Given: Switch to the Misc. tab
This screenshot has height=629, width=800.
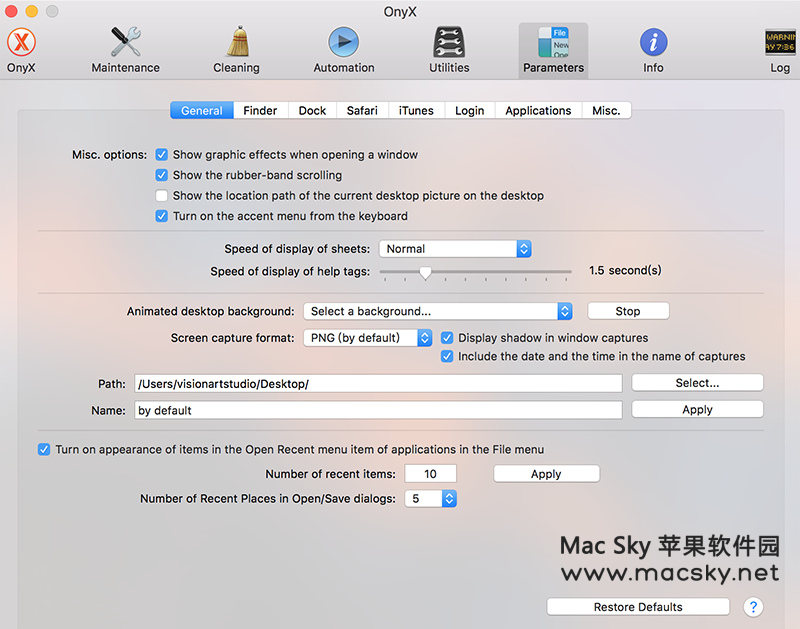Looking at the screenshot, I should coord(606,111).
